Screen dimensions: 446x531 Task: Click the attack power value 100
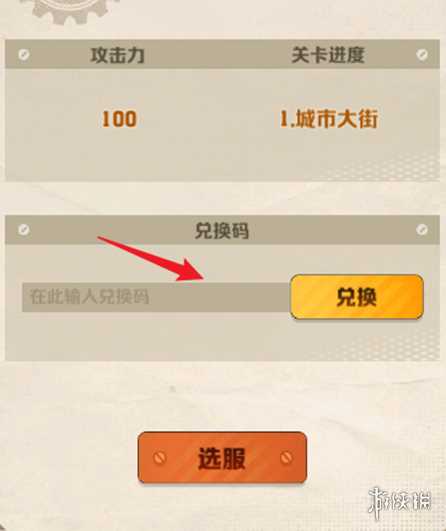coord(119,119)
